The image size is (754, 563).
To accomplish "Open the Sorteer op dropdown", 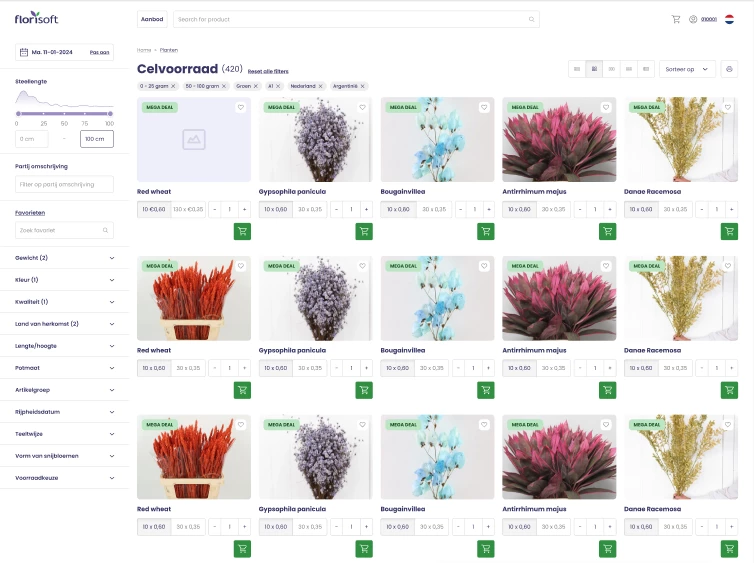I will [689, 69].
